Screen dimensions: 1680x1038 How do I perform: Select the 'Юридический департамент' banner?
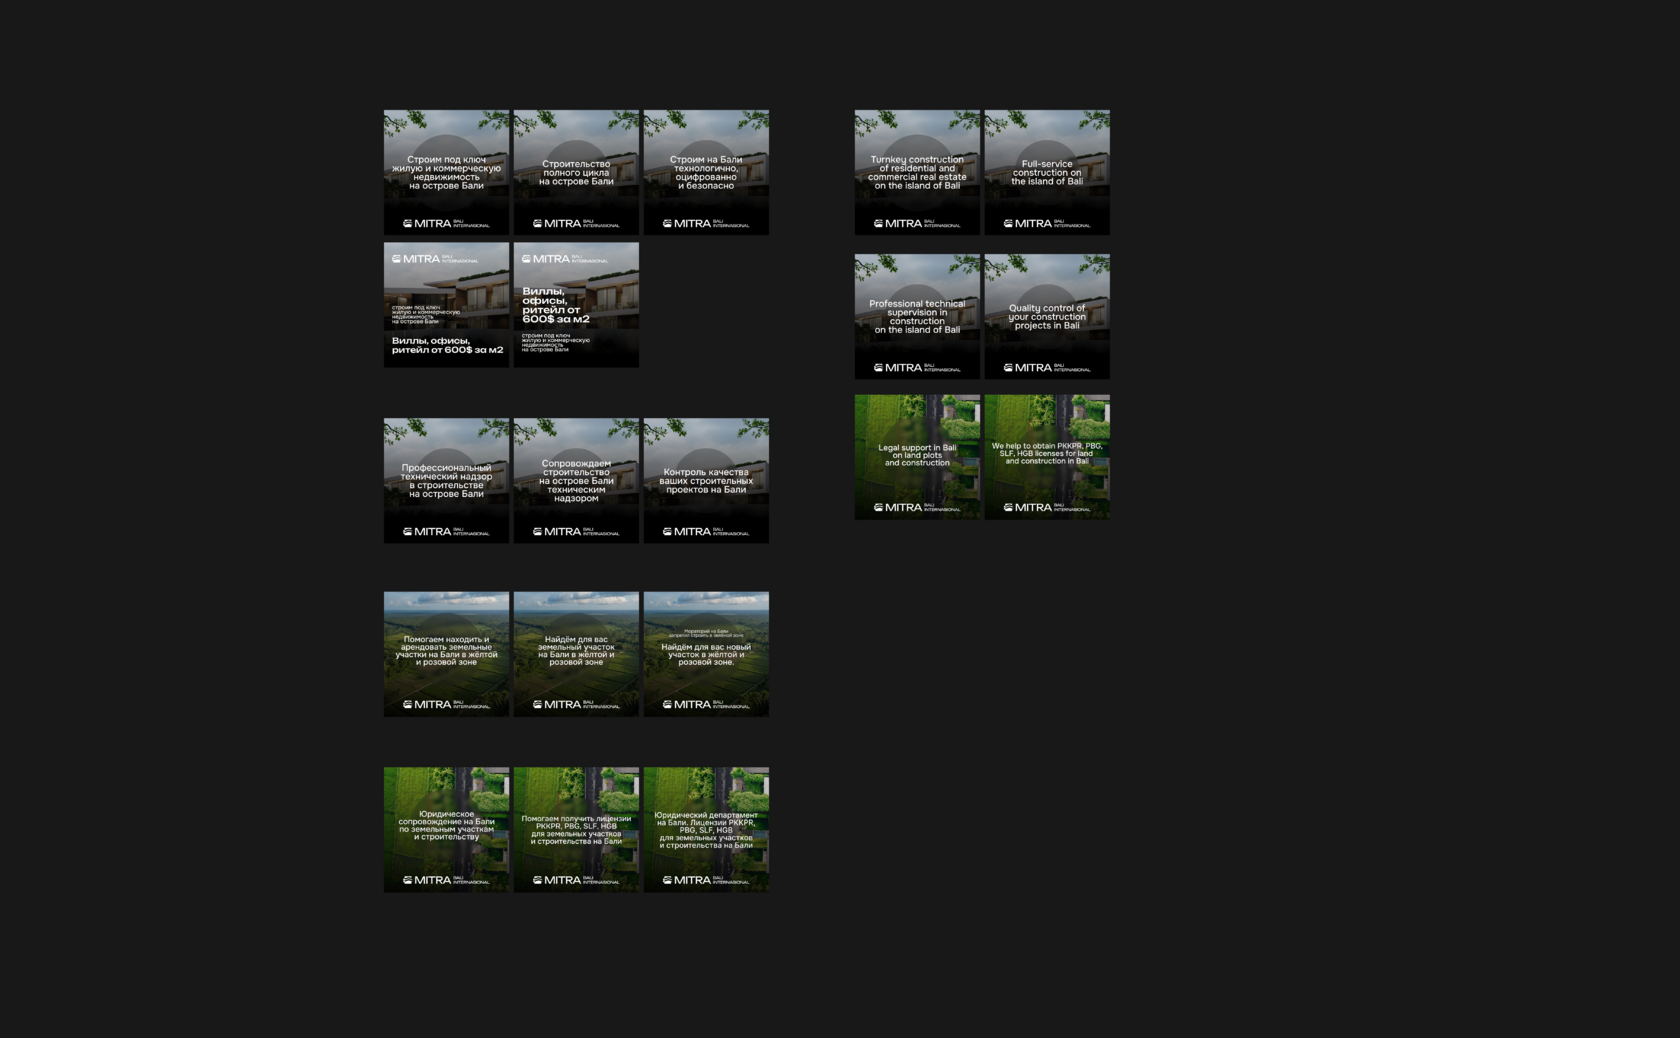coord(706,830)
